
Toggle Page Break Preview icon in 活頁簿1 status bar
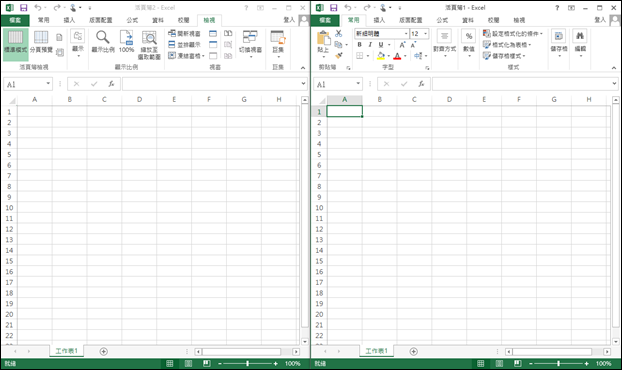518,363
